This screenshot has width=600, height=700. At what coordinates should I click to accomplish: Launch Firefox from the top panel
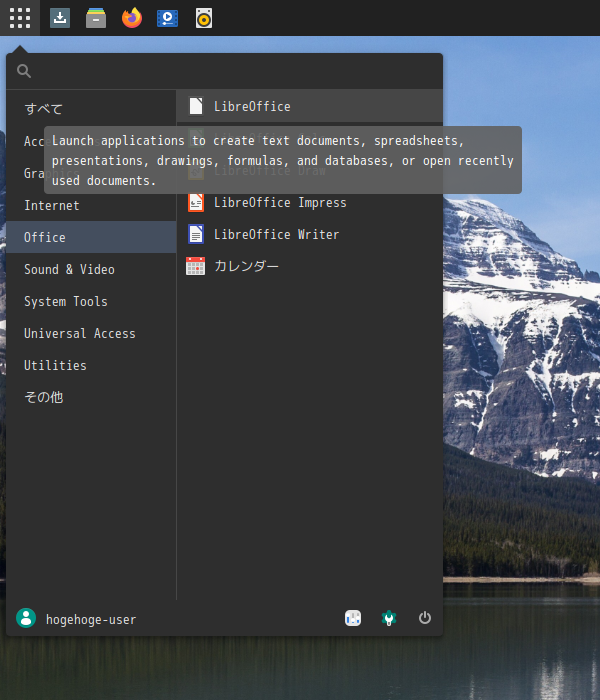[x=132, y=18]
